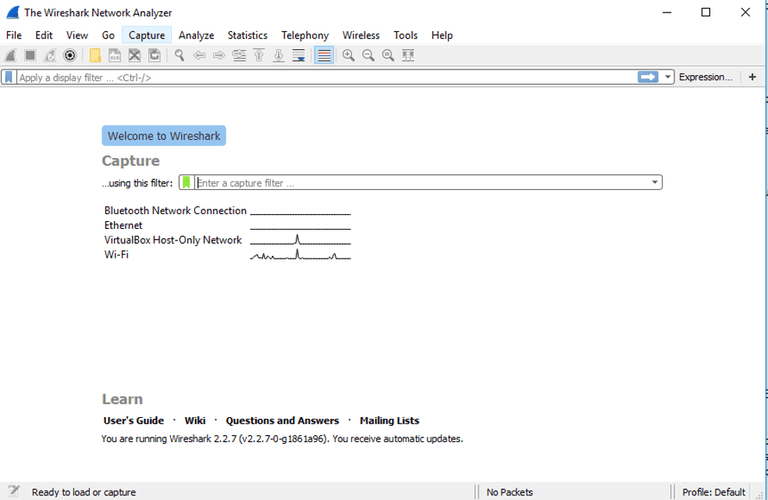The height and width of the screenshot is (500, 768).
Task: Open the View menu
Action: (77, 35)
